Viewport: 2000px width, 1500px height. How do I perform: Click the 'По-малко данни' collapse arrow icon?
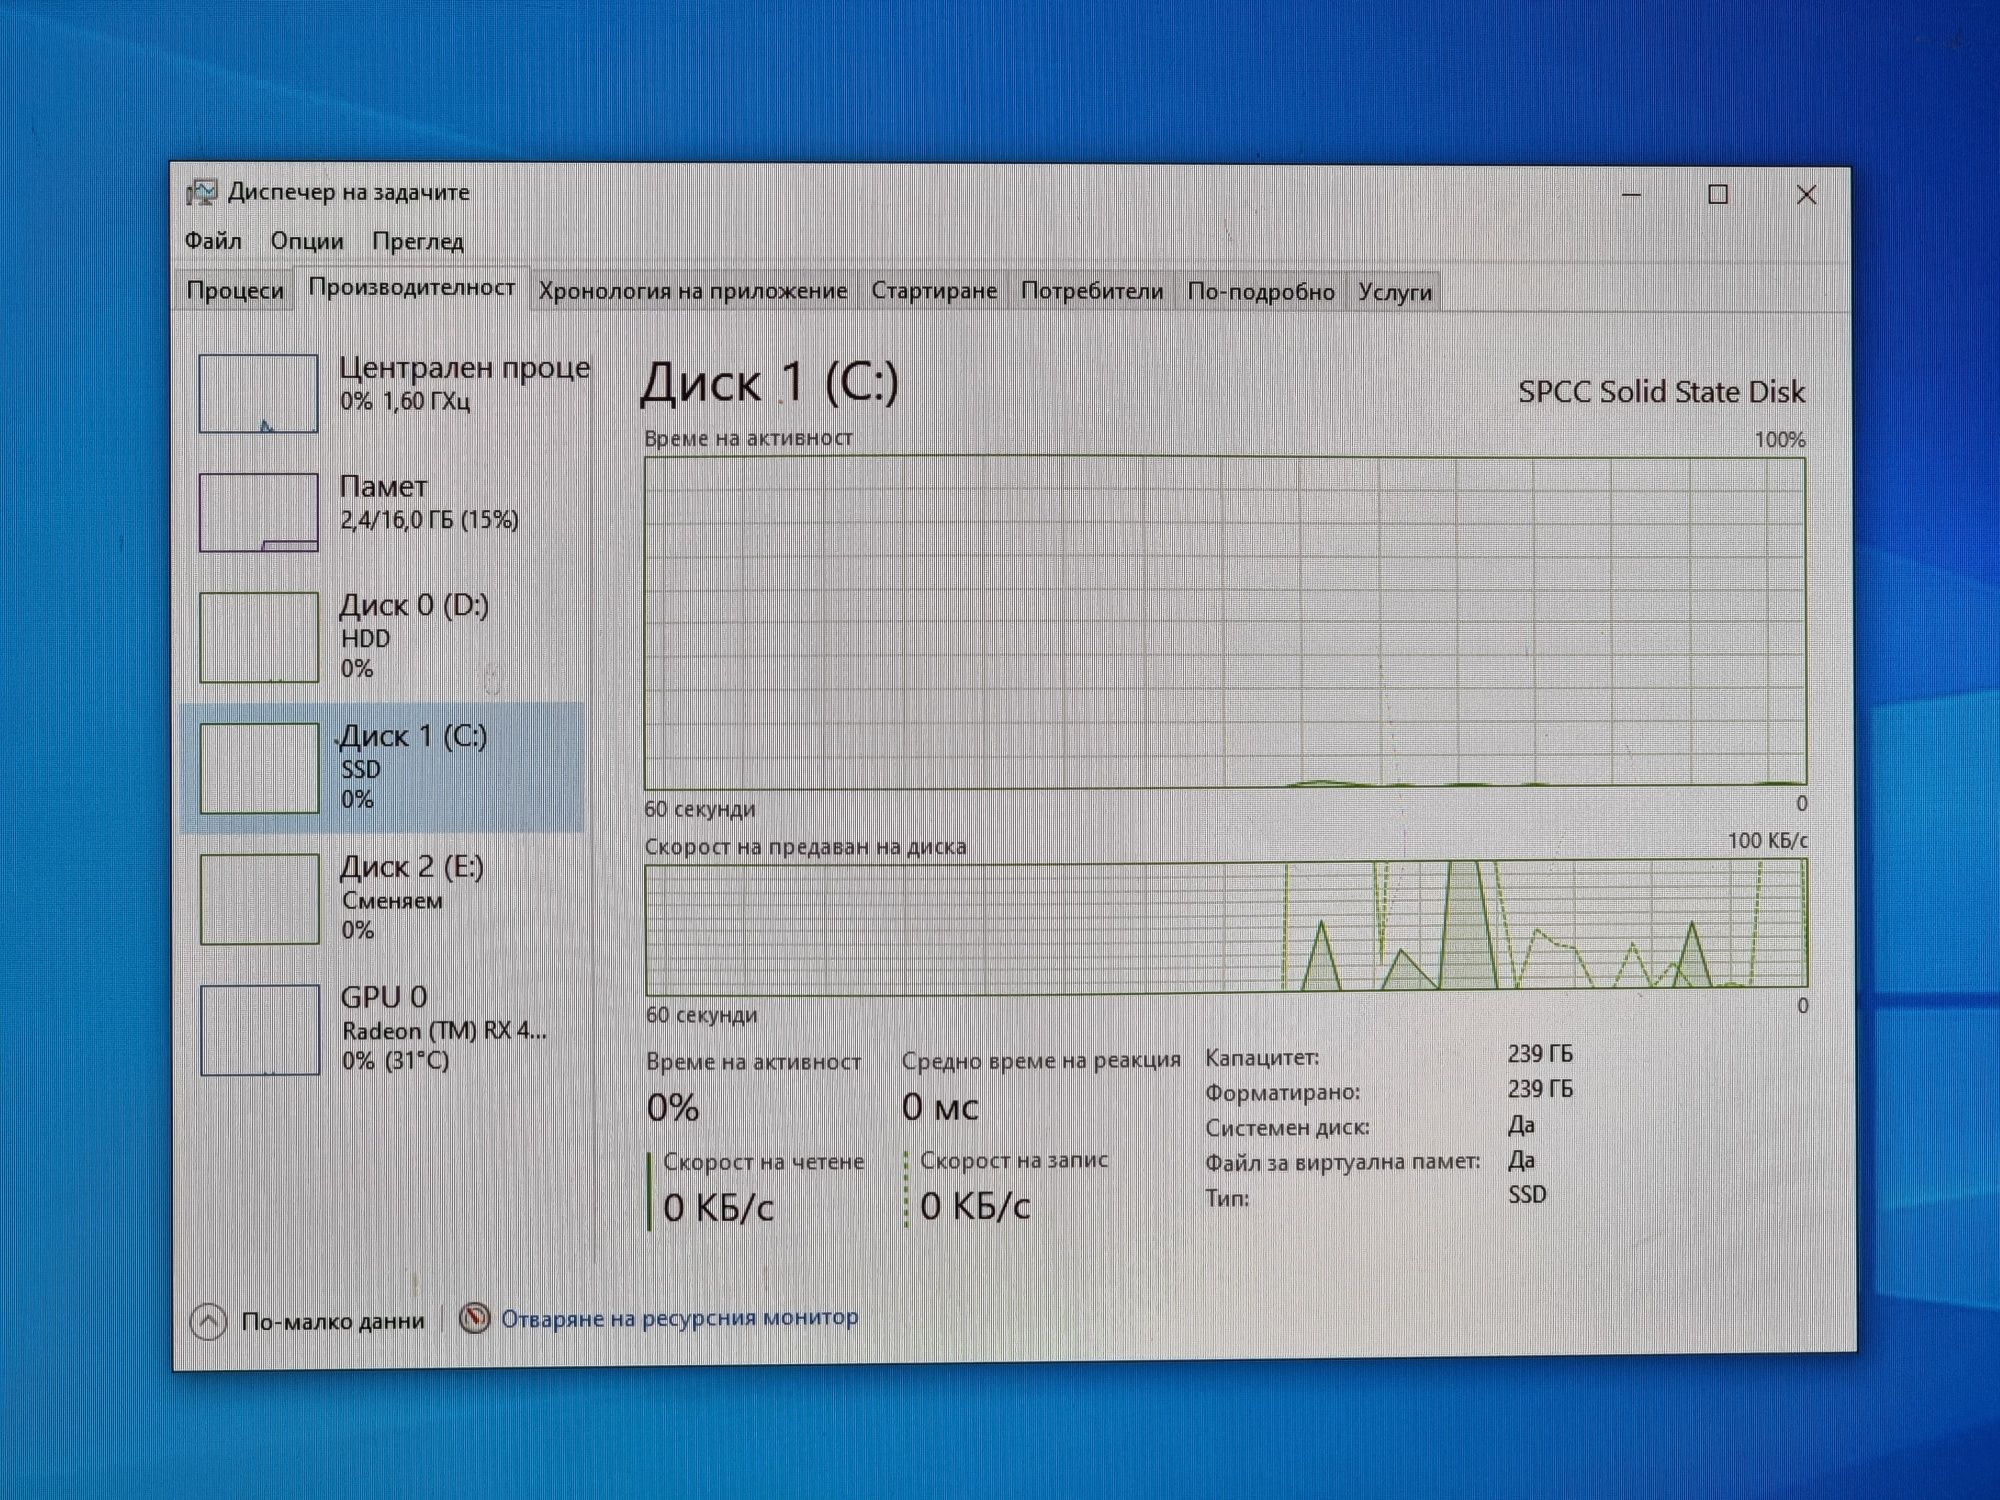(x=208, y=1322)
